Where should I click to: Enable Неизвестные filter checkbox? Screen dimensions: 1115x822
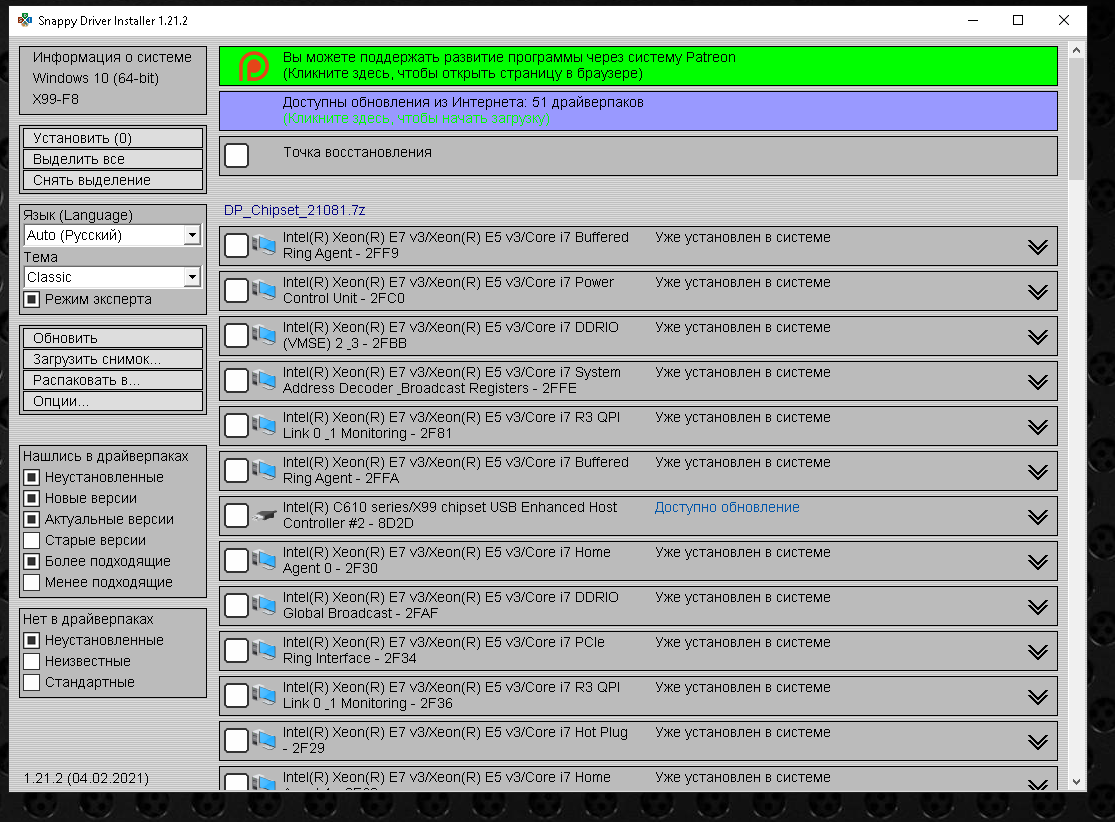(31, 661)
